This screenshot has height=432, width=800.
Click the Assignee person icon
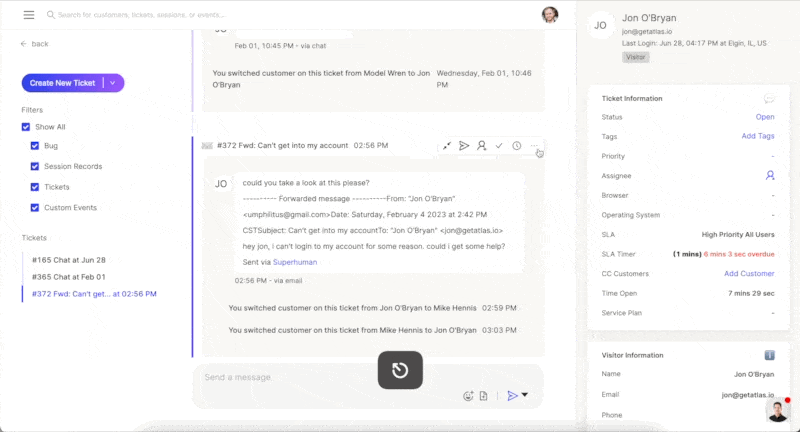[770, 175]
